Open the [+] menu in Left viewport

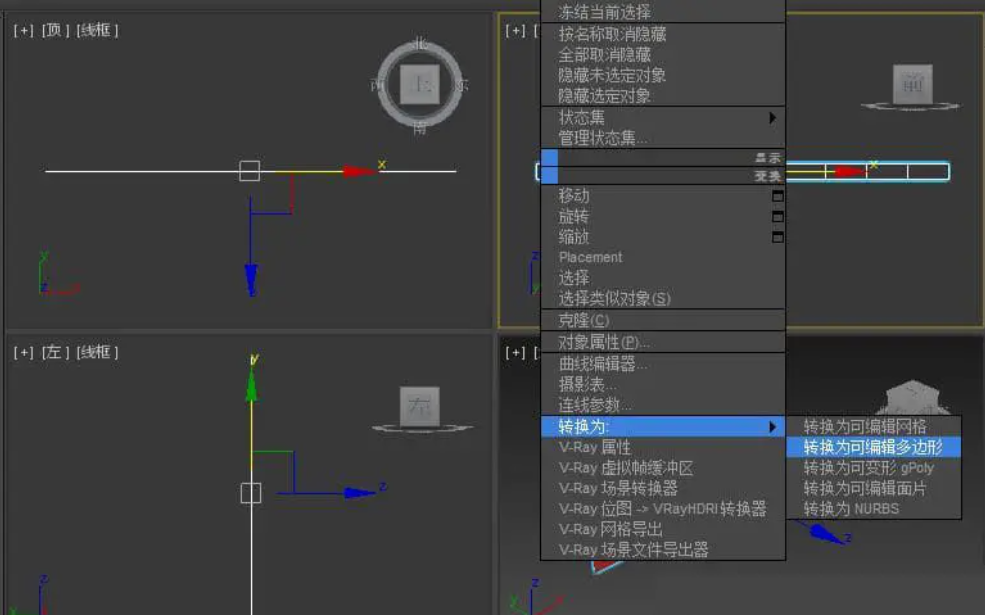[24, 352]
